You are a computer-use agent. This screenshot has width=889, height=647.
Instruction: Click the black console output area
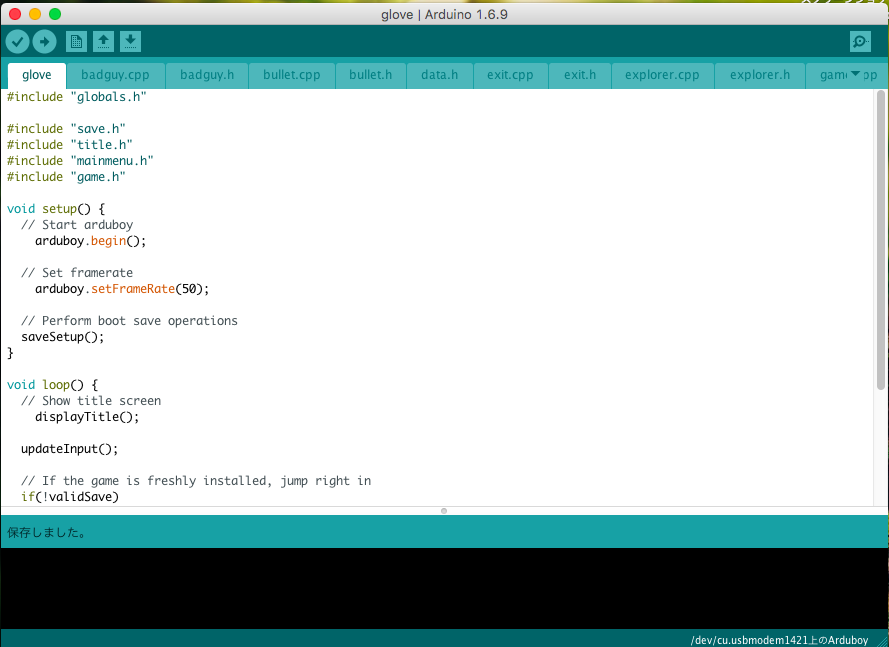coord(444,588)
